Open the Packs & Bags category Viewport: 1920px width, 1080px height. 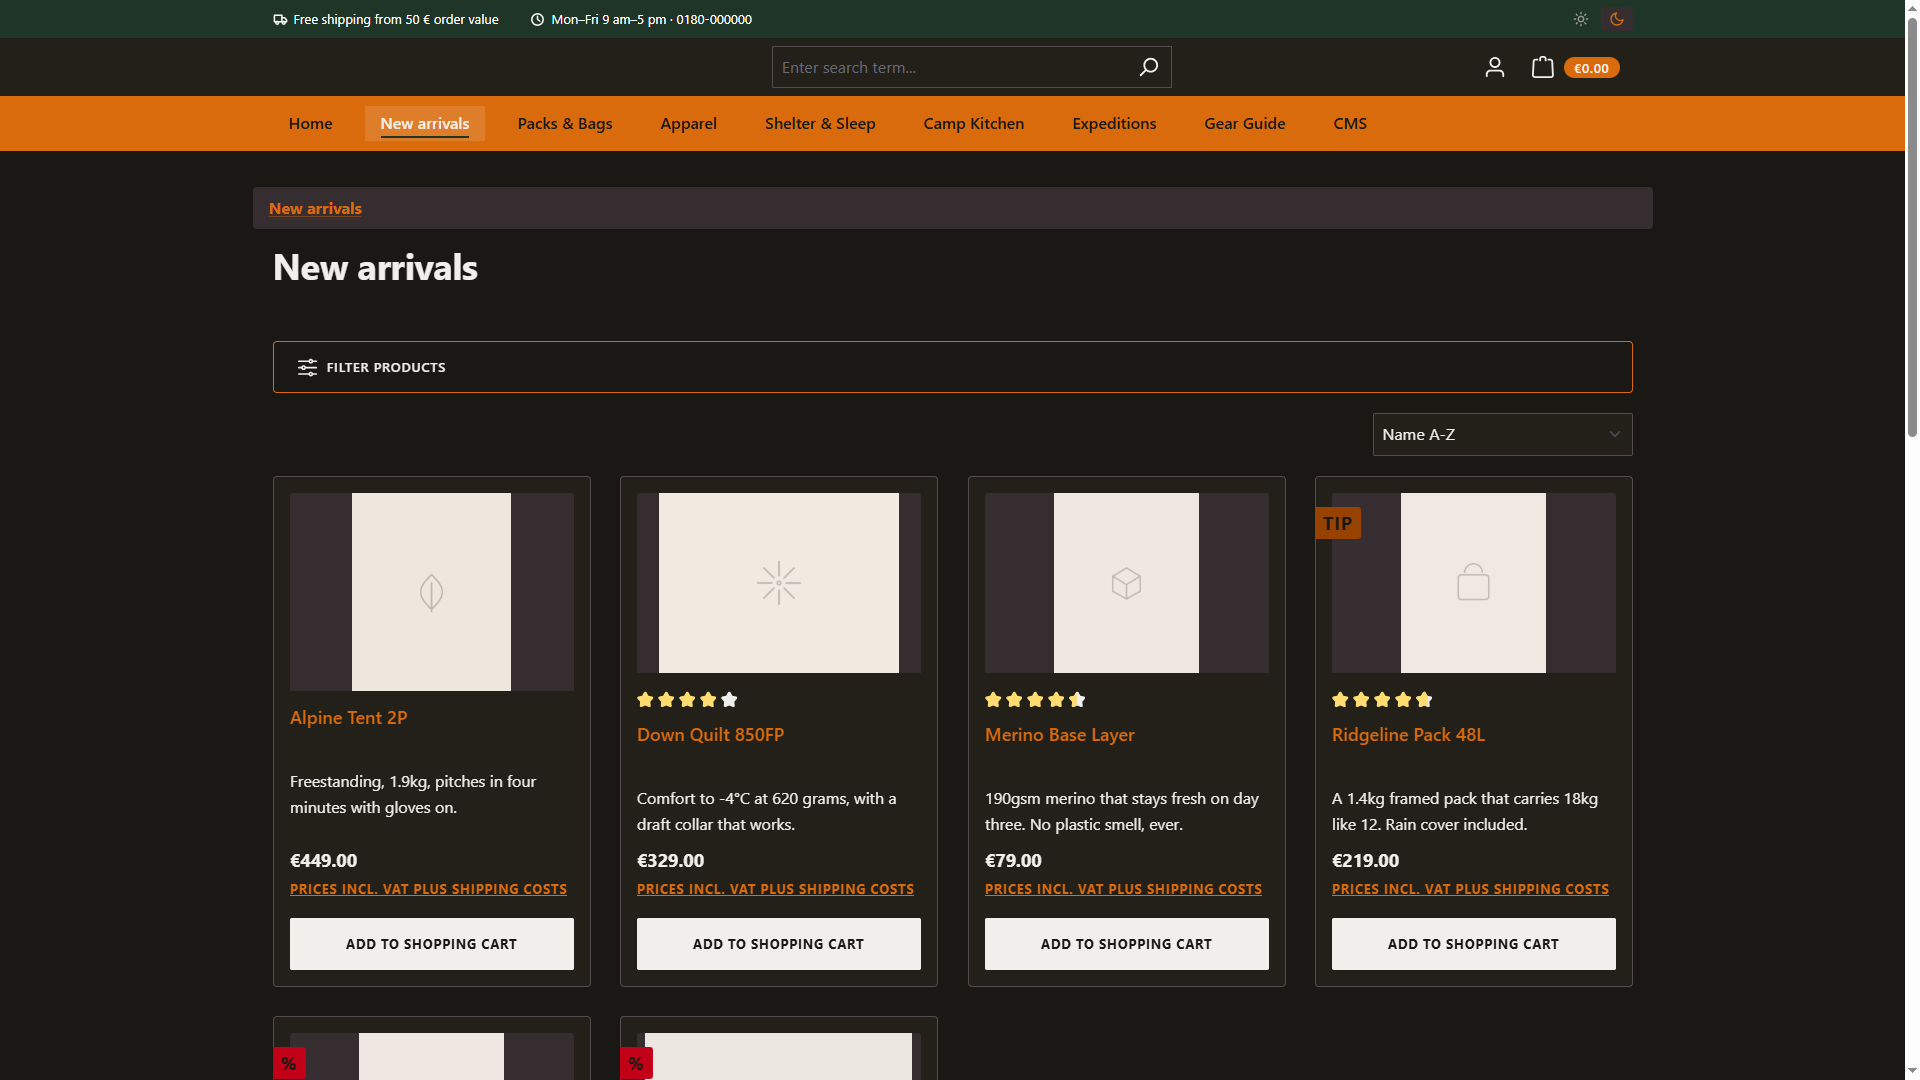565,123
